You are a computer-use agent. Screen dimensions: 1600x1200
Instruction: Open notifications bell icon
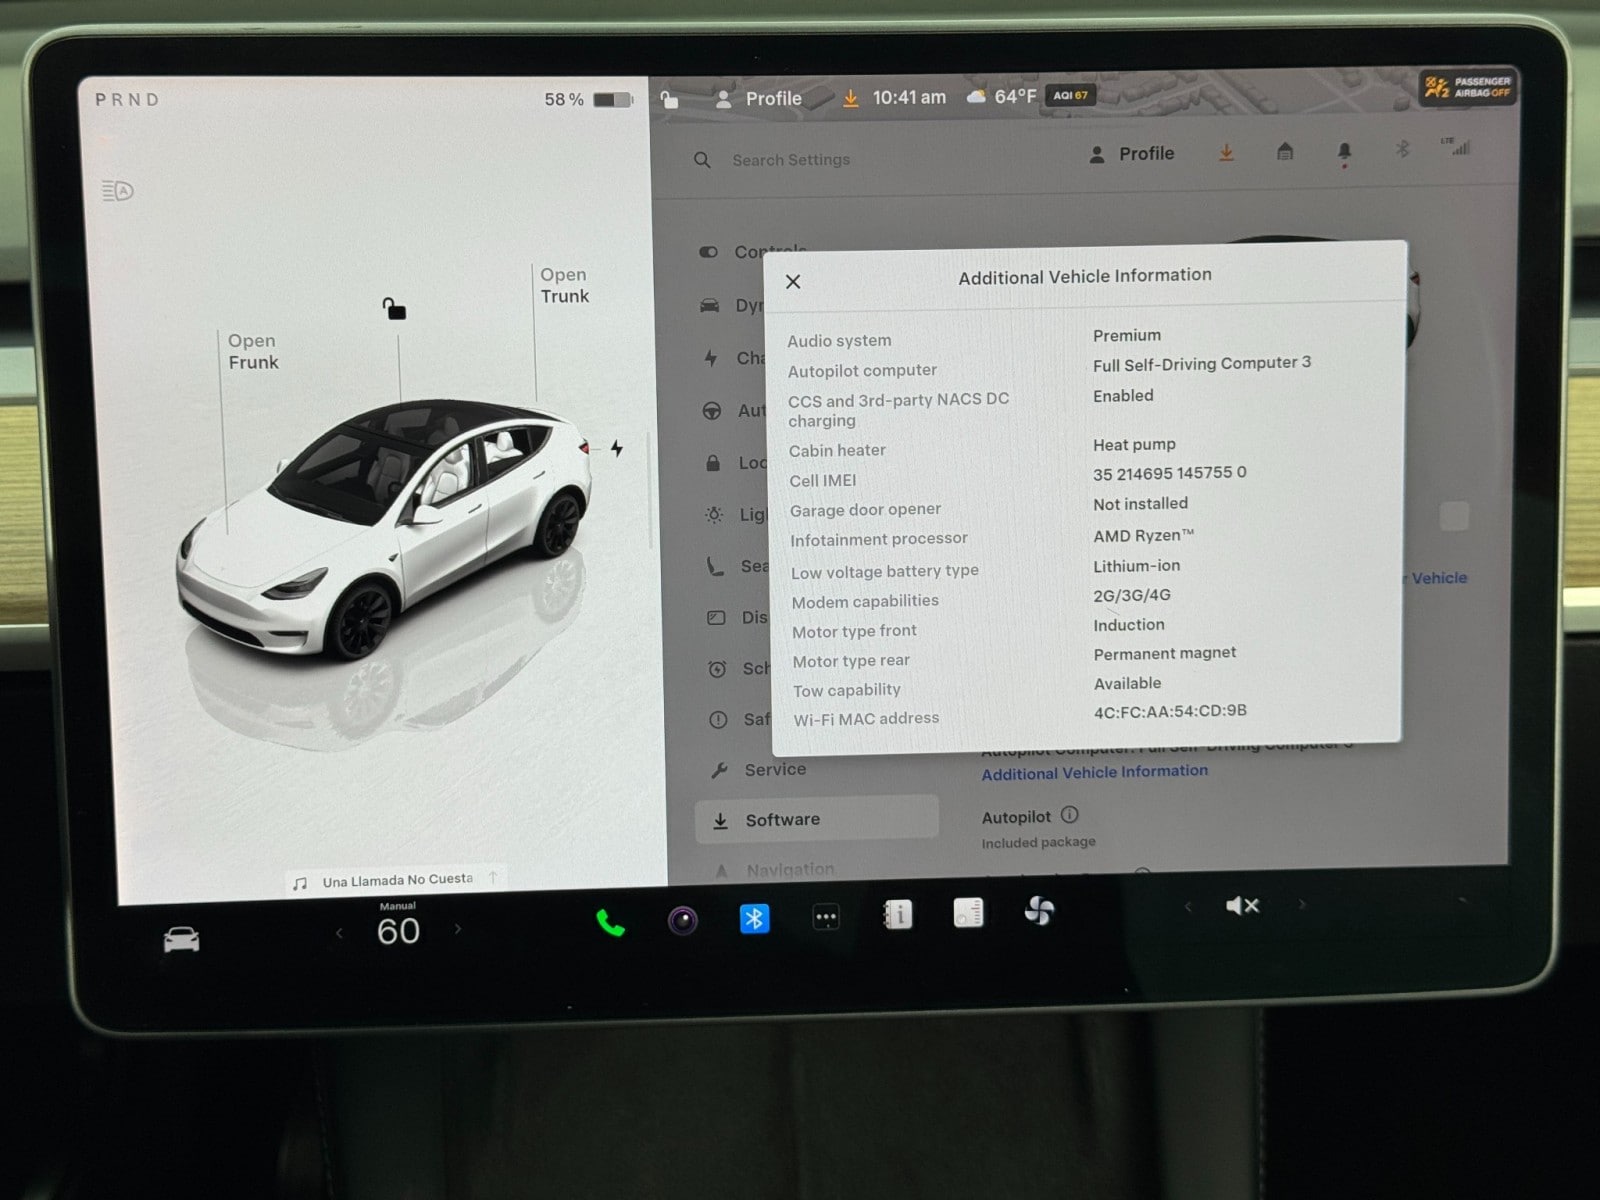pyautogui.click(x=1344, y=152)
